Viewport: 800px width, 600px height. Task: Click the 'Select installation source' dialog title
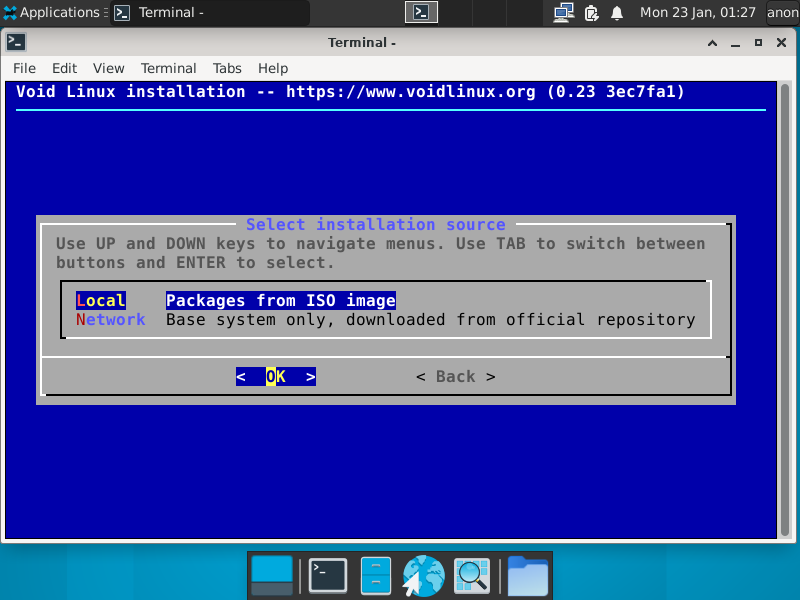click(x=376, y=224)
